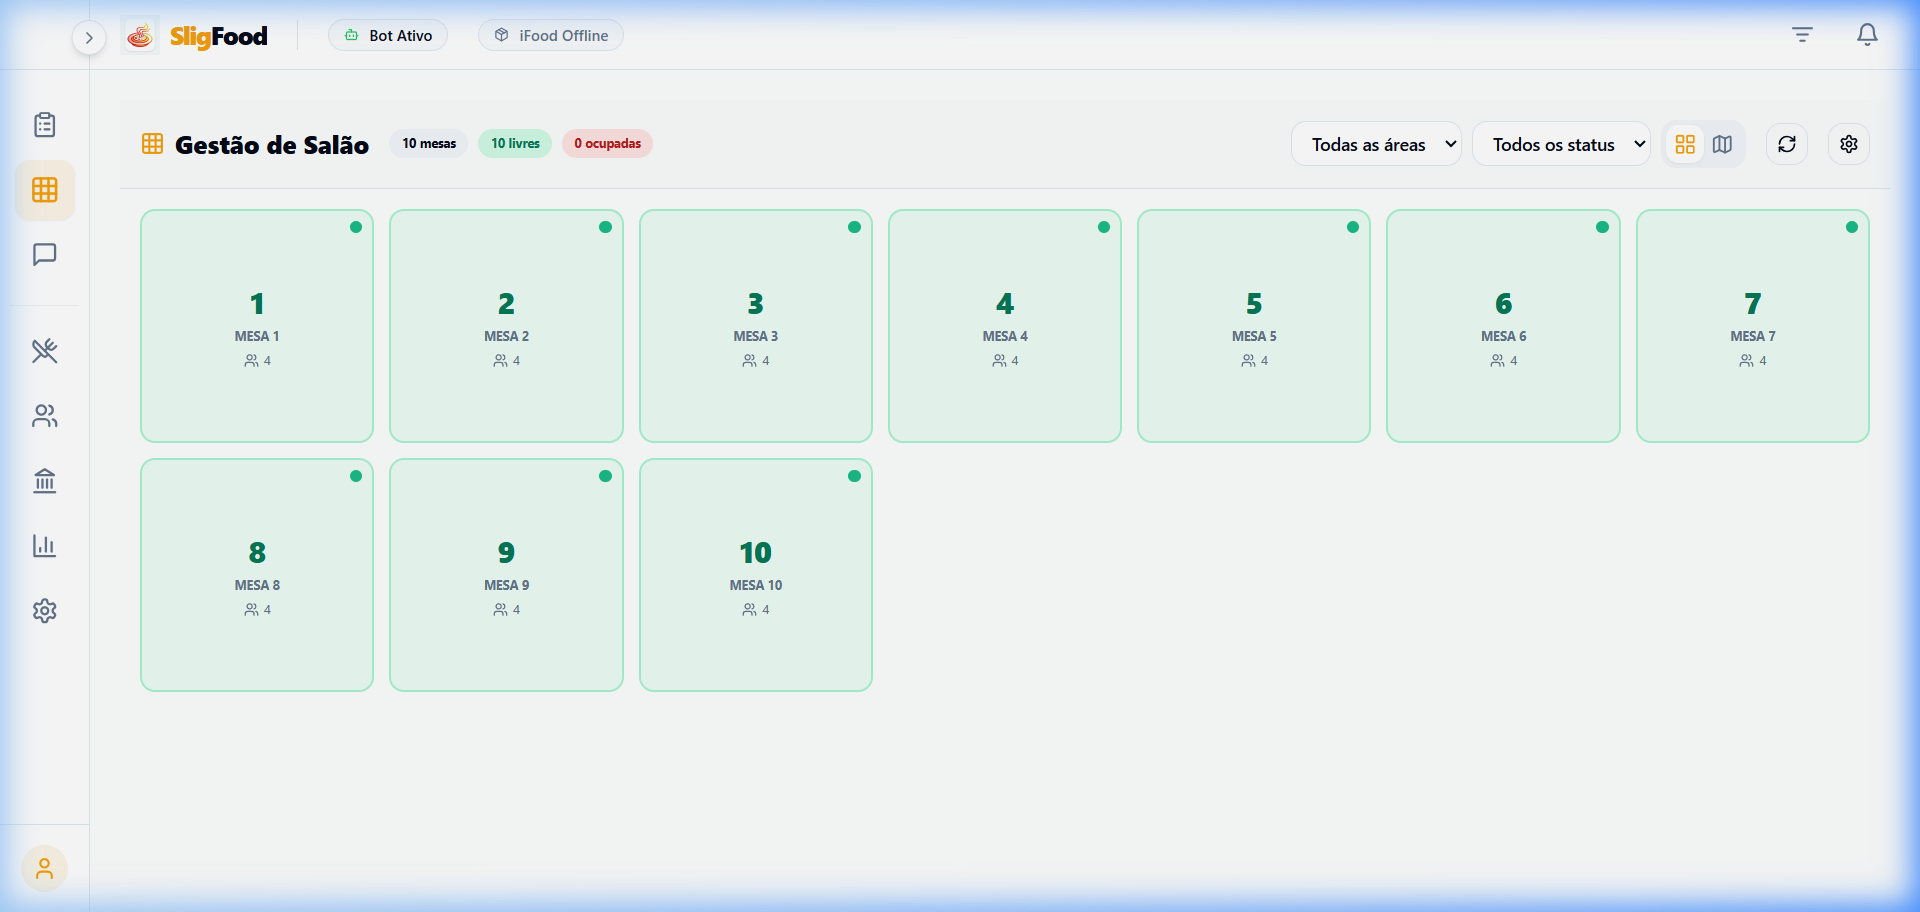1920x912 pixels.
Task: Click the refresh tables button
Action: tap(1786, 144)
